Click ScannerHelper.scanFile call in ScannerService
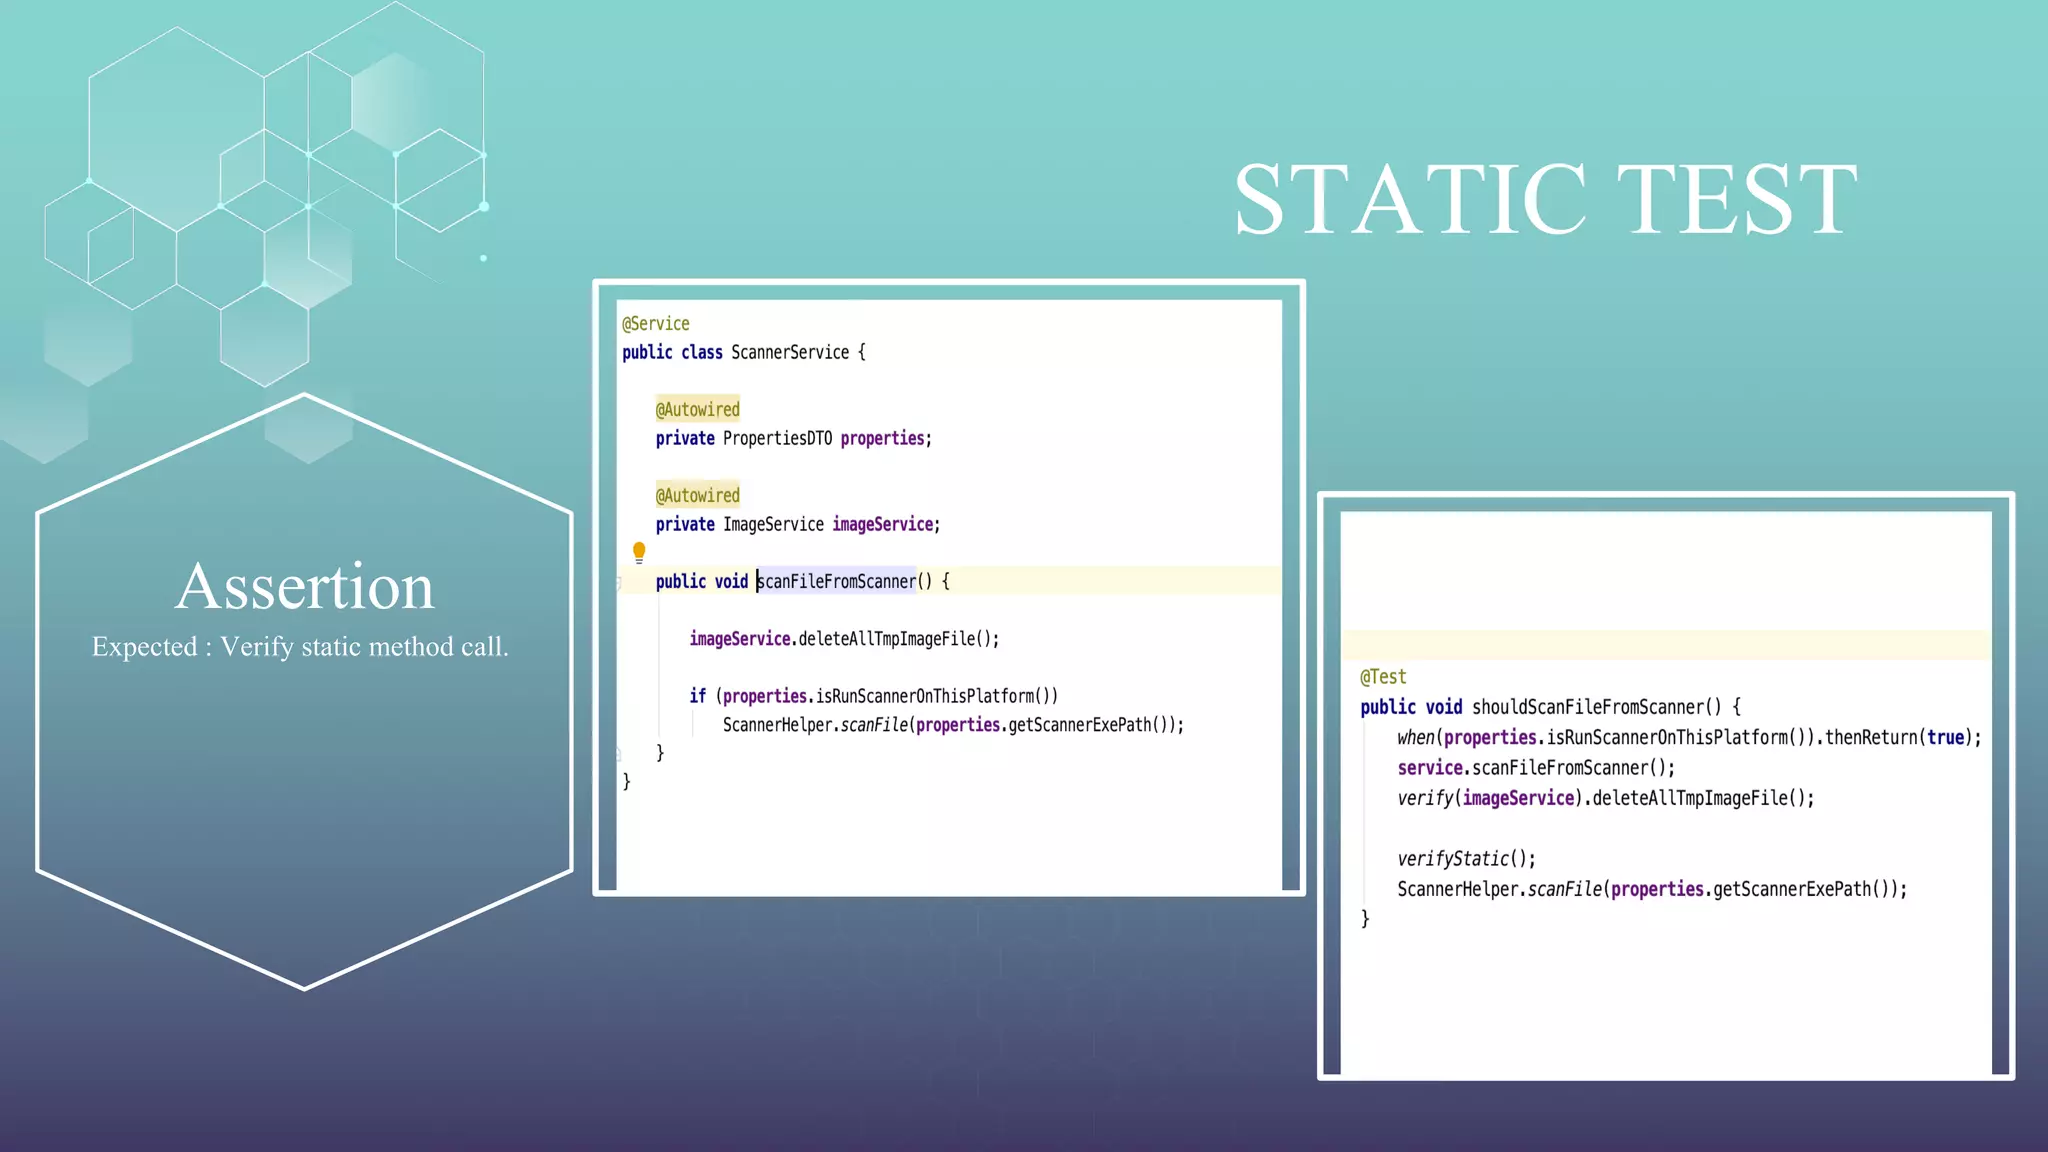The height and width of the screenshot is (1152, 2048). click(x=954, y=724)
